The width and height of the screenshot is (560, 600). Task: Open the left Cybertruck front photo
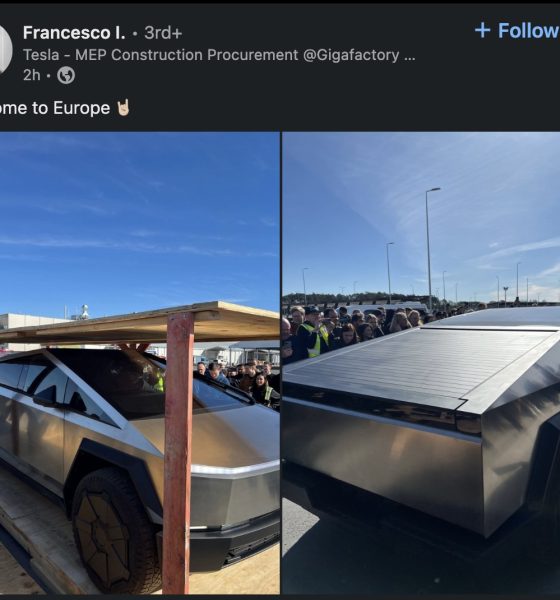(140, 363)
